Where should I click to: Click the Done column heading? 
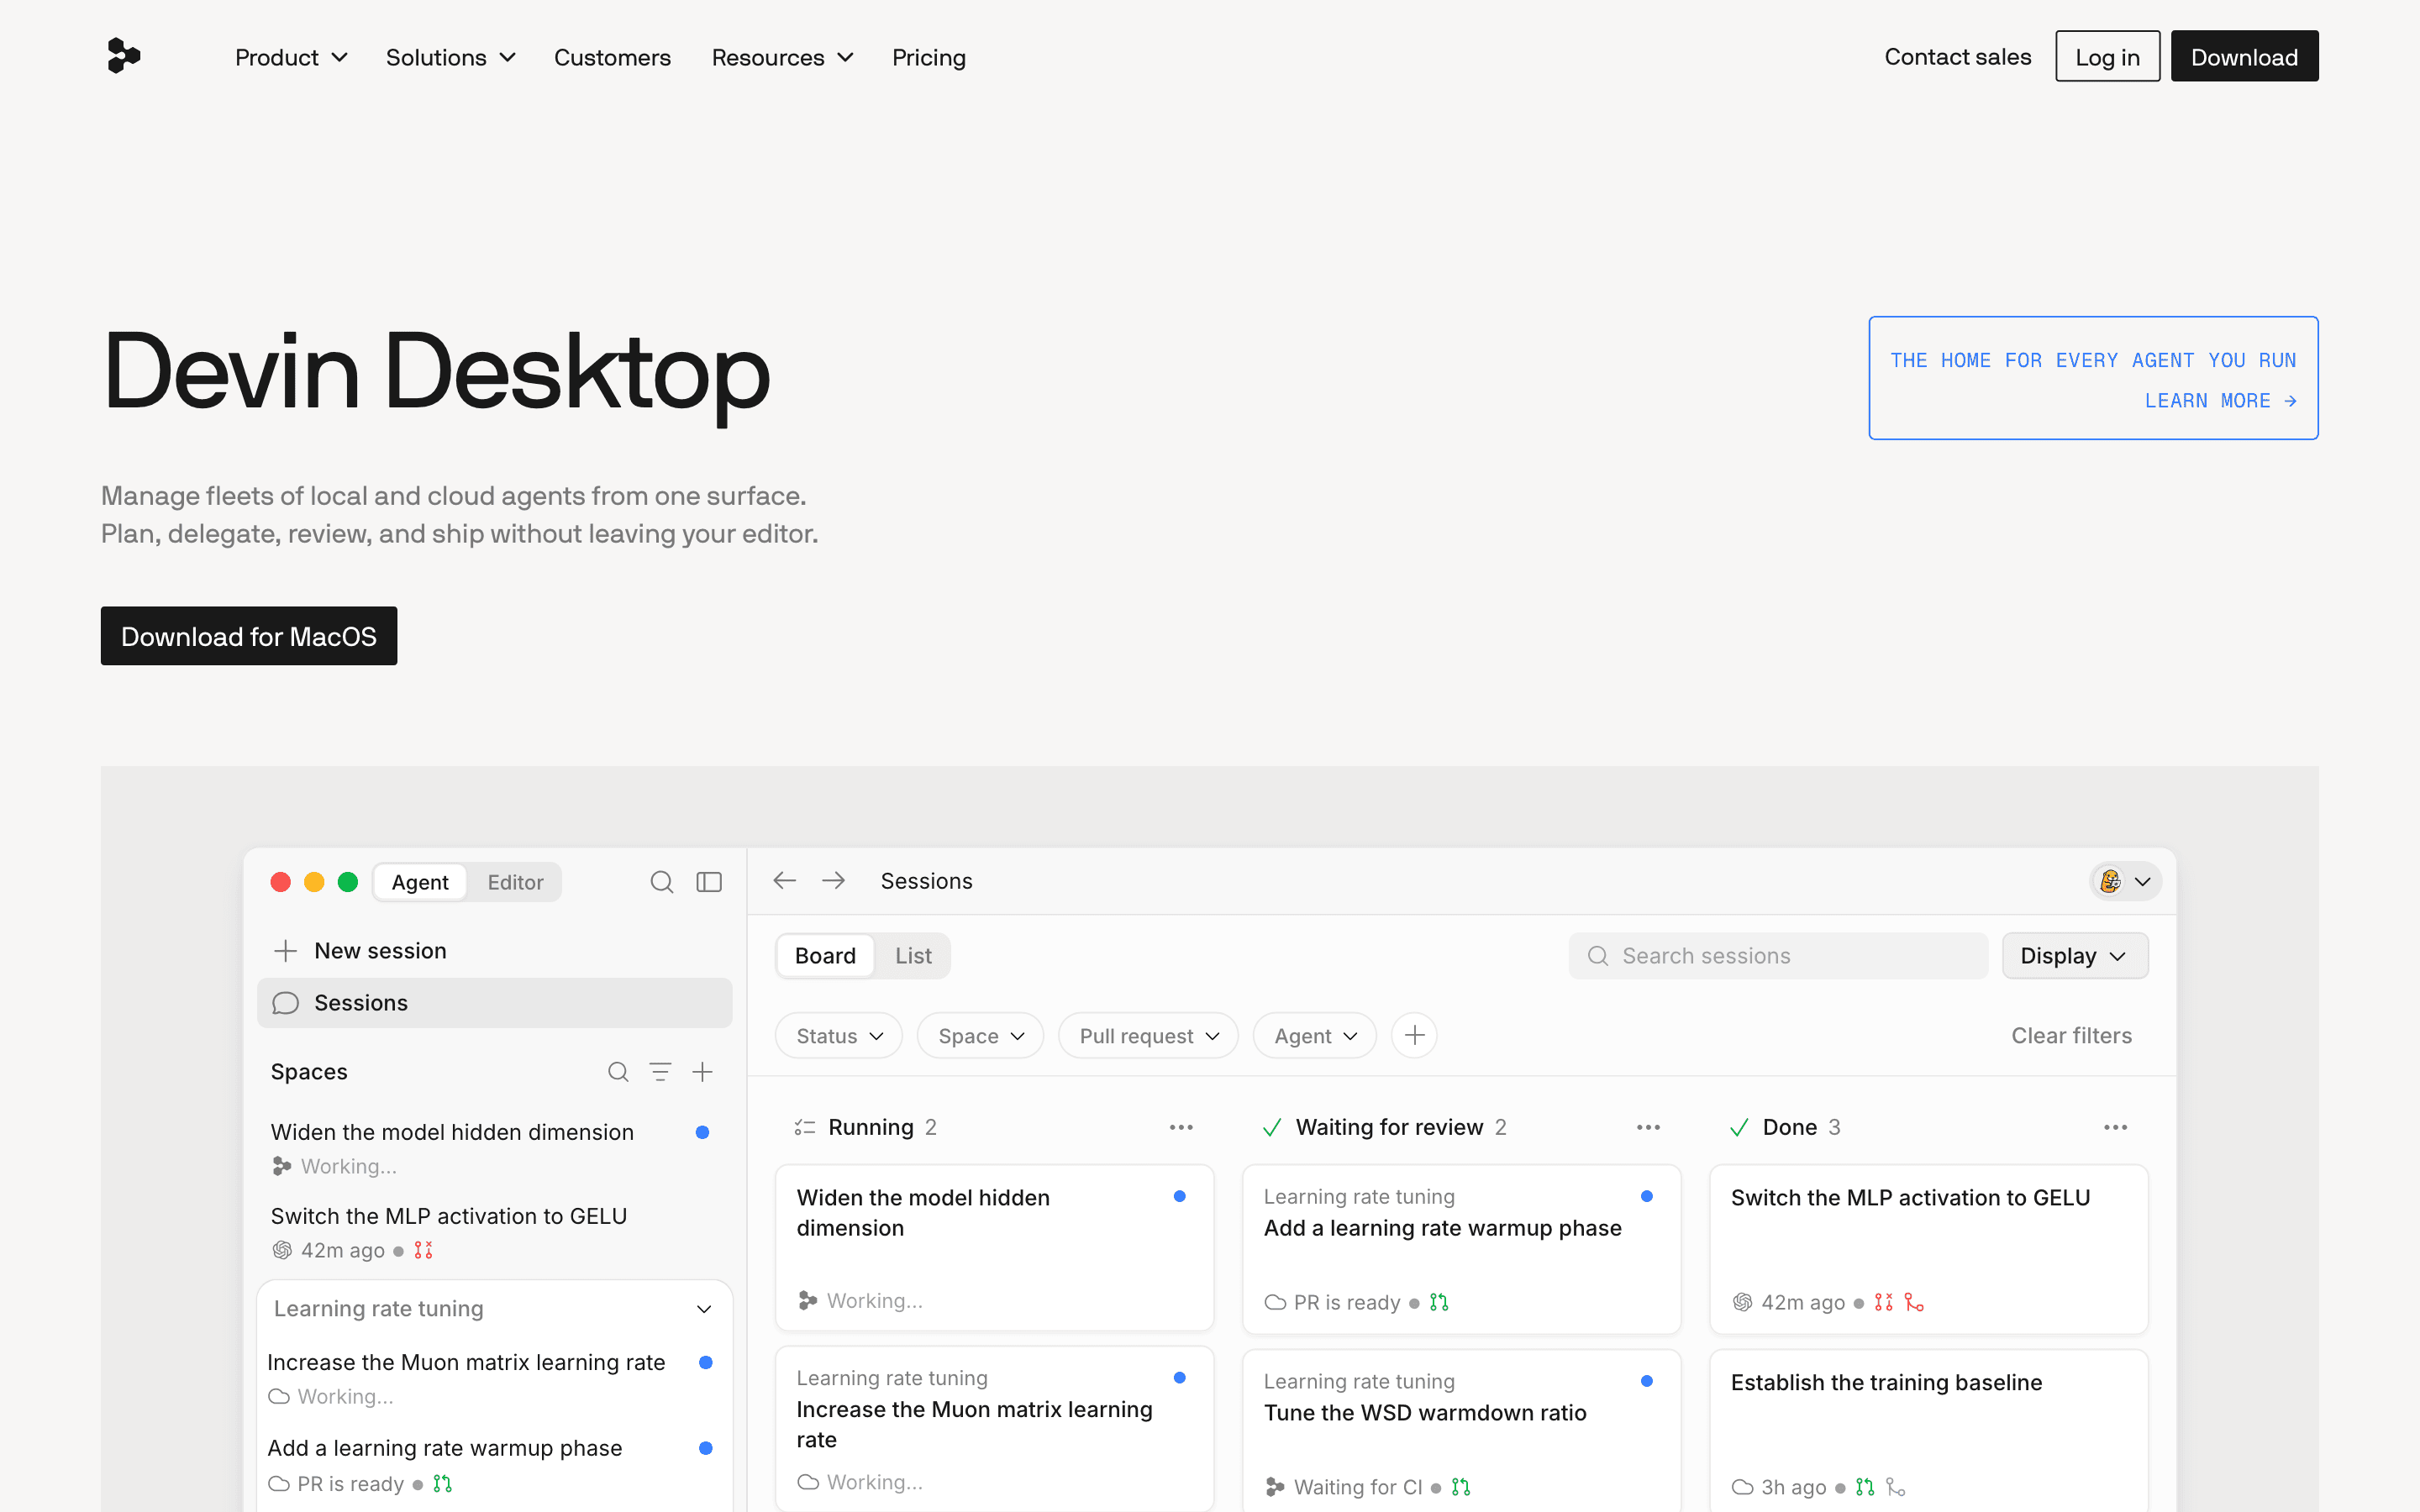pyautogui.click(x=1789, y=1127)
